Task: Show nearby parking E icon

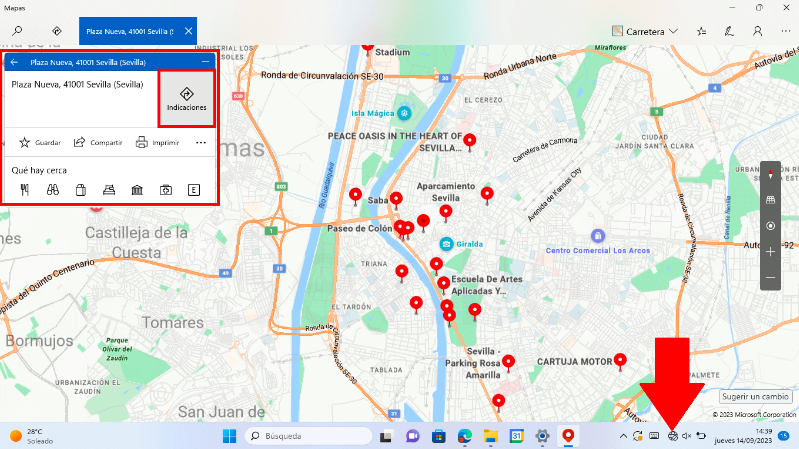Action: click(x=194, y=190)
